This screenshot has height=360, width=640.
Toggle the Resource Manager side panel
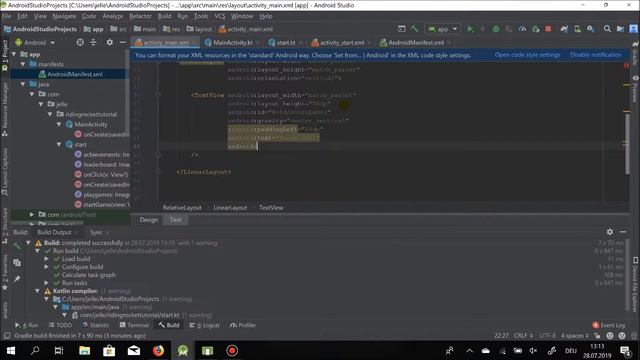coord(5,109)
